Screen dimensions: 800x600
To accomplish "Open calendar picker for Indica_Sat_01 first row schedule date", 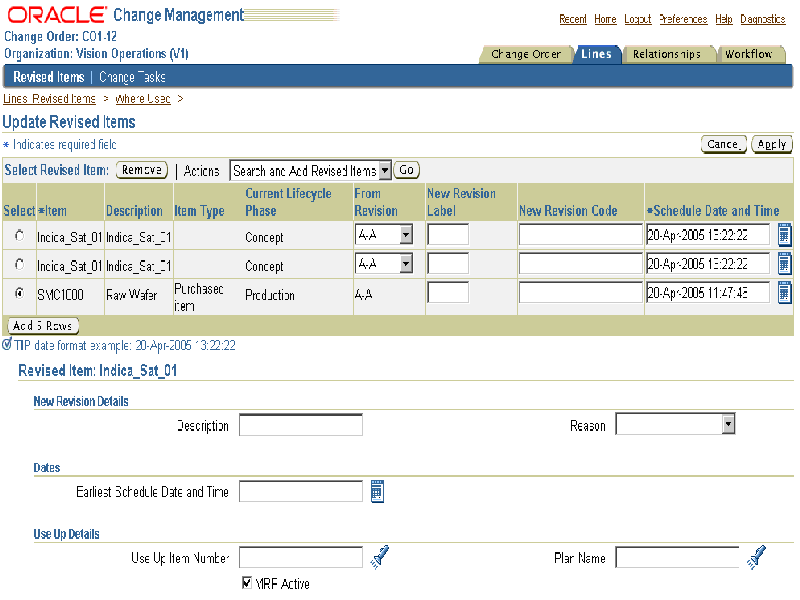I will [x=785, y=235].
